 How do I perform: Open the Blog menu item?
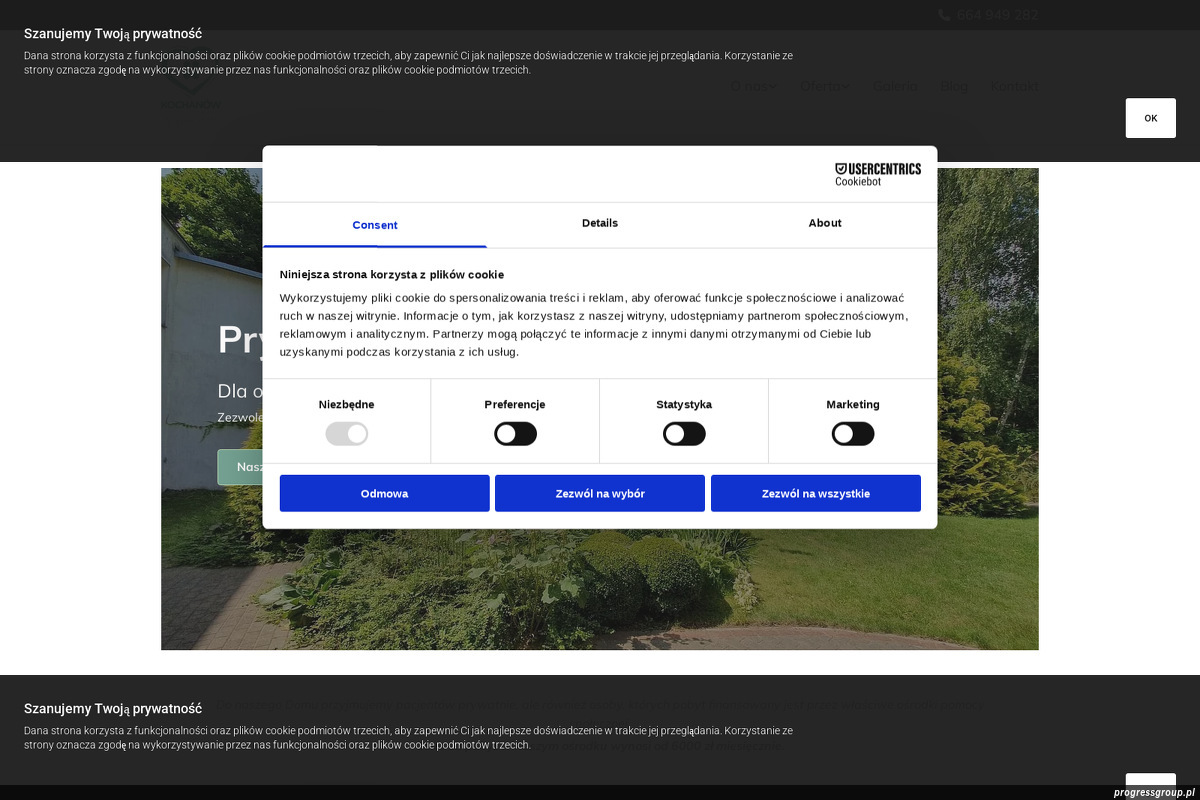pyautogui.click(x=954, y=86)
